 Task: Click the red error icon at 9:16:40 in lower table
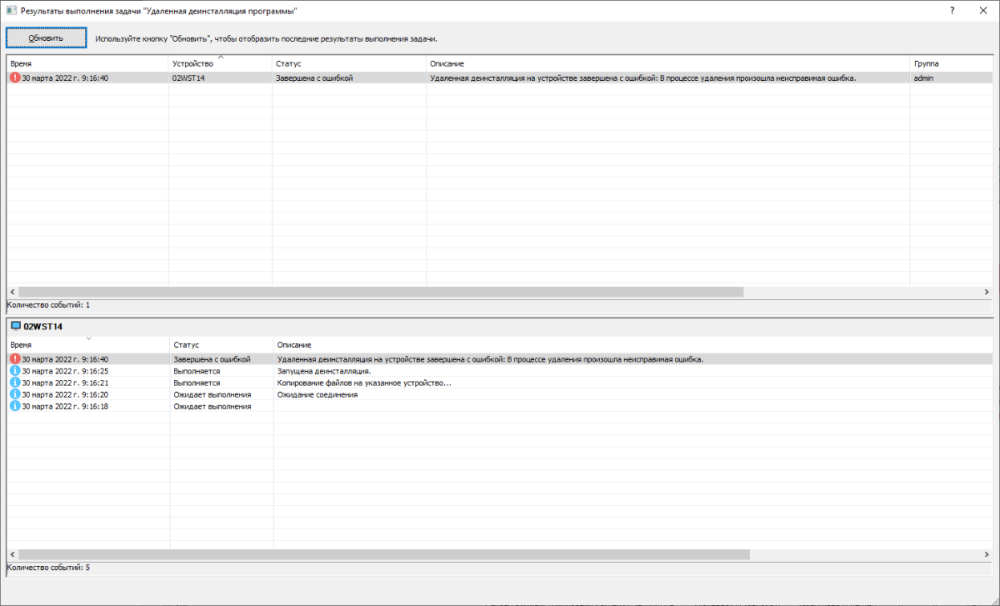pos(15,359)
